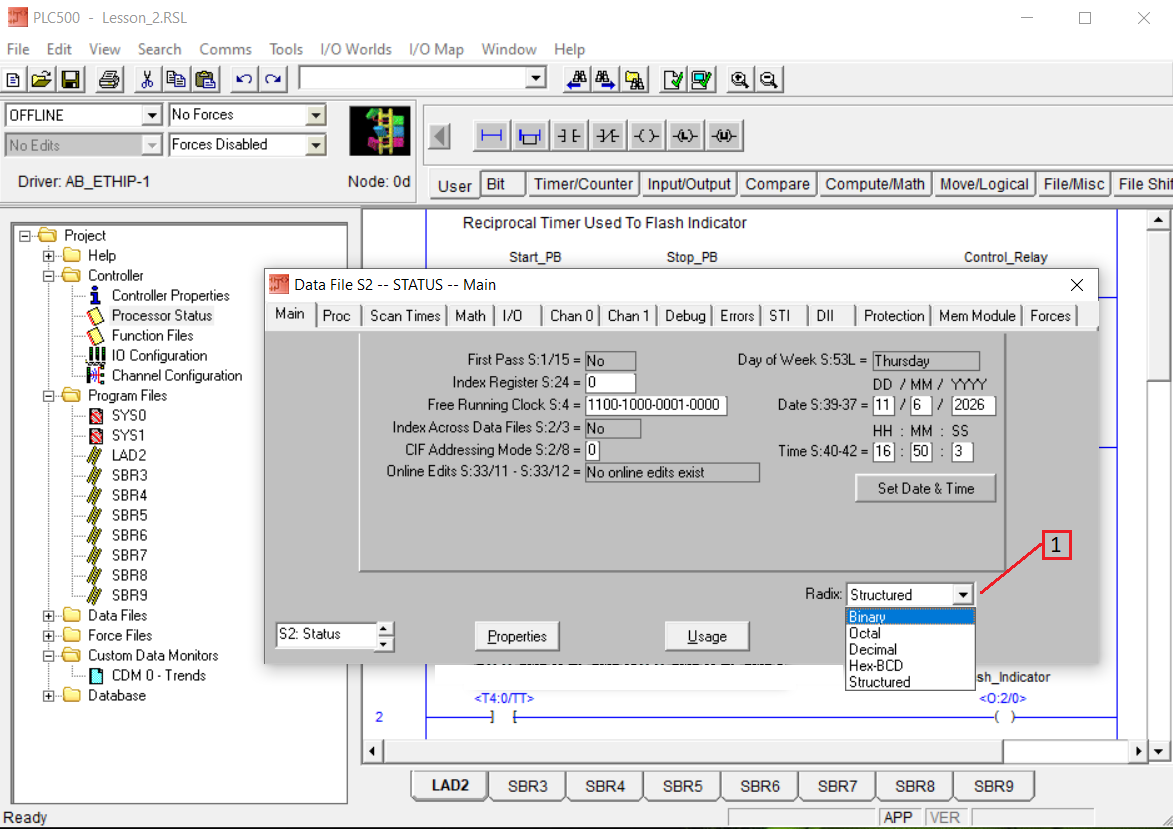Image resolution: width=1173 pixels, height=829 pixels.
Task: Open the Forces Disabled dropdown
Action: point(316,144)
